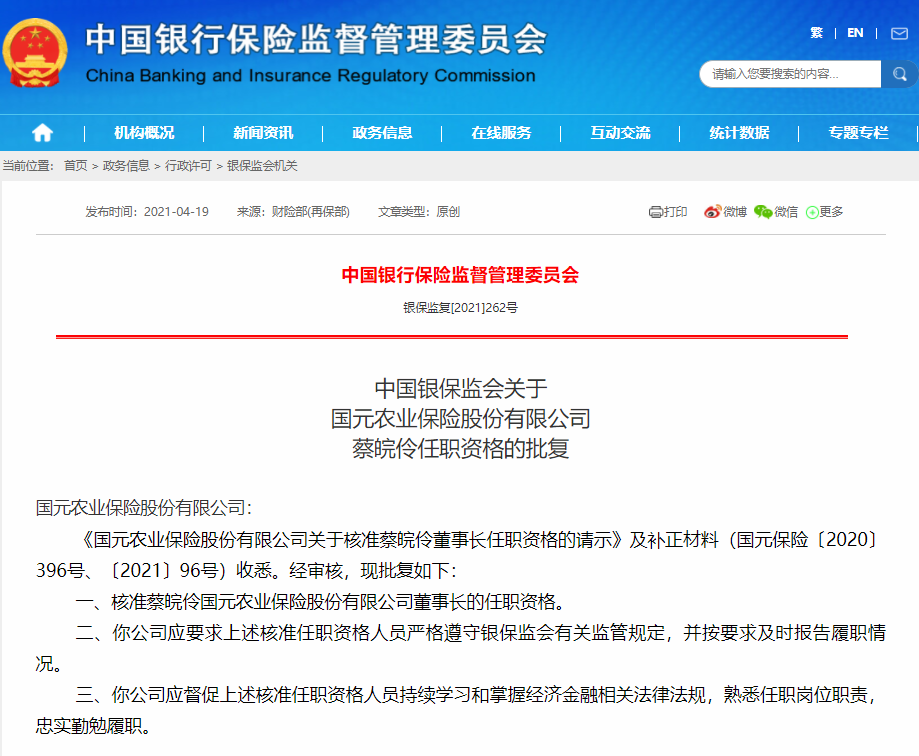Share via the Weibo icon
Screen dimensions: 919x756
coord(712,212)
